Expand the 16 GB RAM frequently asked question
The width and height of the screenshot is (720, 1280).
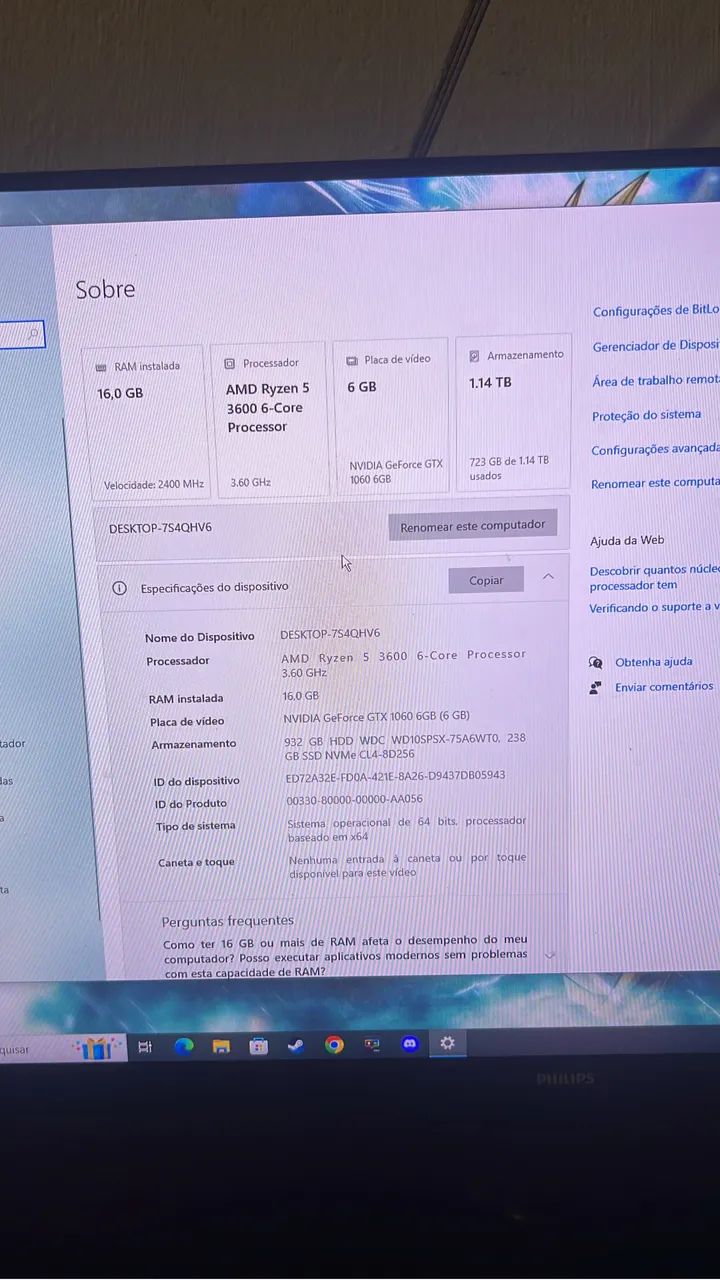coord(548,955)
